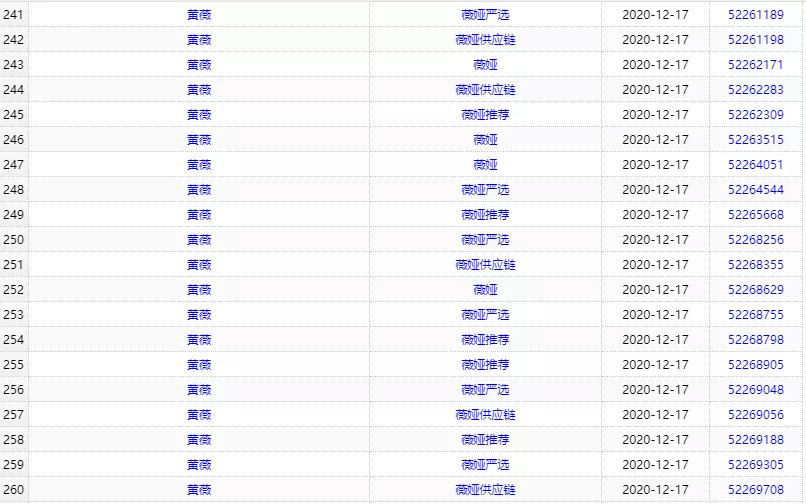The width and height of the screenshot is (806, 504).
Task: Open applicant 黄薇 link in row 260
Action: click(199, 490)
